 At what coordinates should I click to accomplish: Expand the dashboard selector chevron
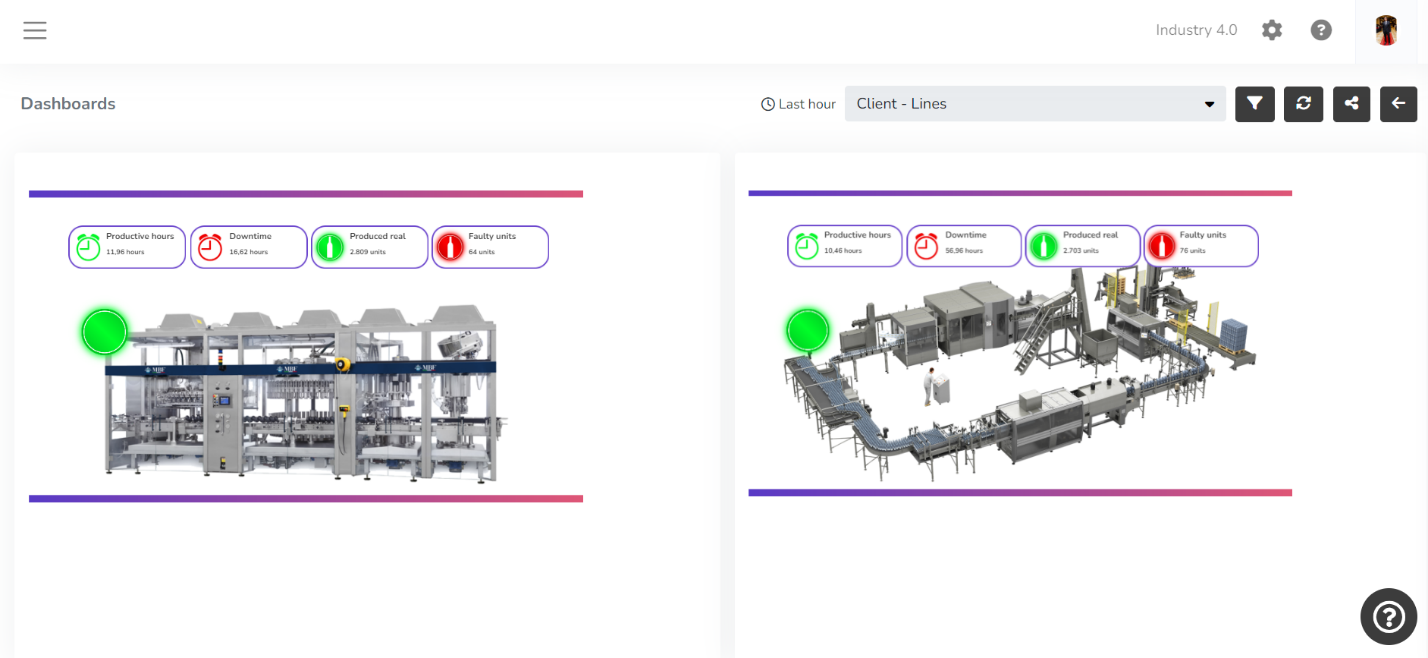(1208, 104)
